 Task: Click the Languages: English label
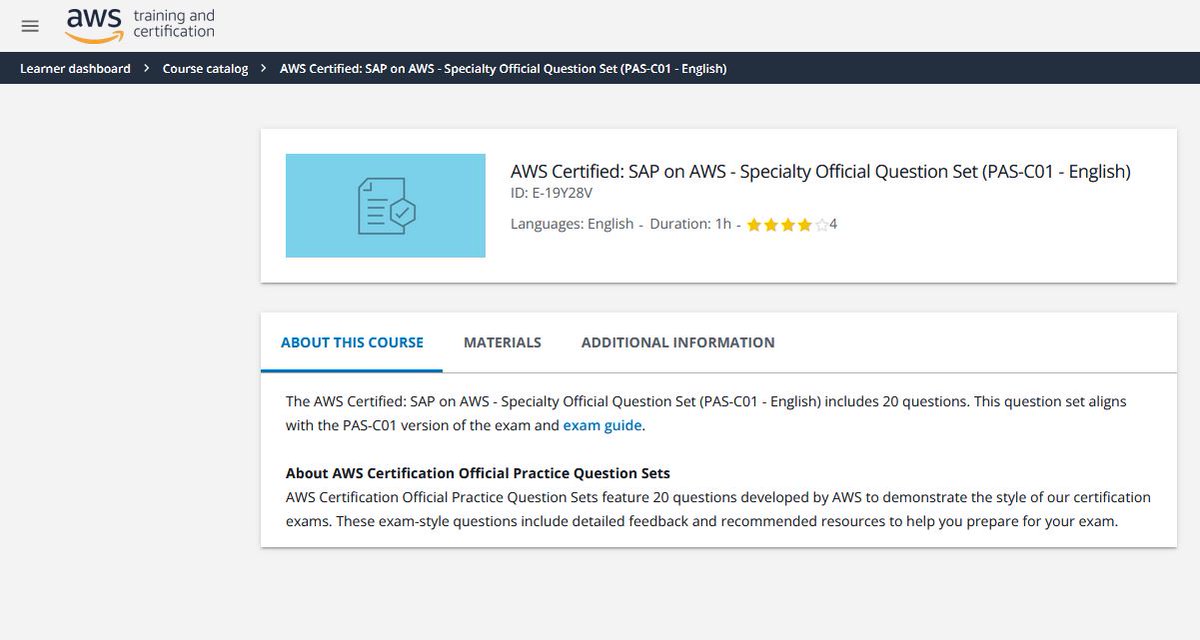572,224
